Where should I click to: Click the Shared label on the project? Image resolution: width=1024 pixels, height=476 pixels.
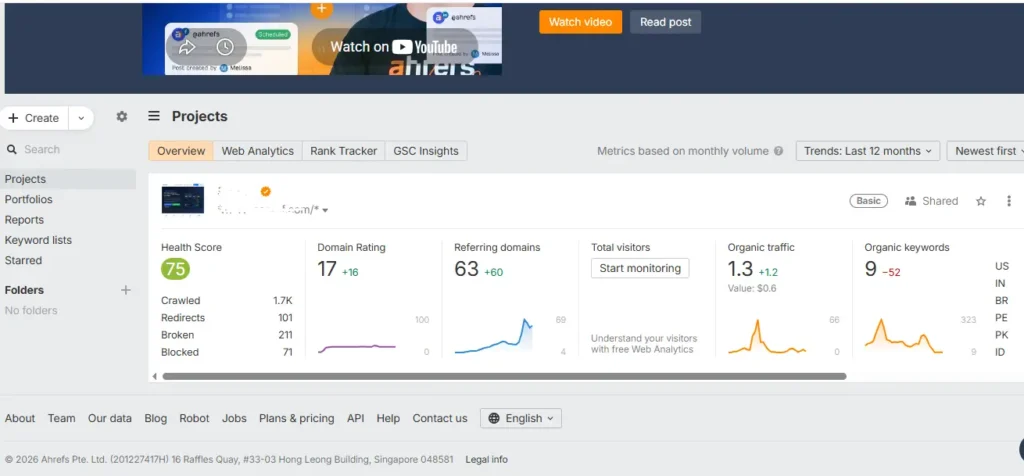coord(940,201)
